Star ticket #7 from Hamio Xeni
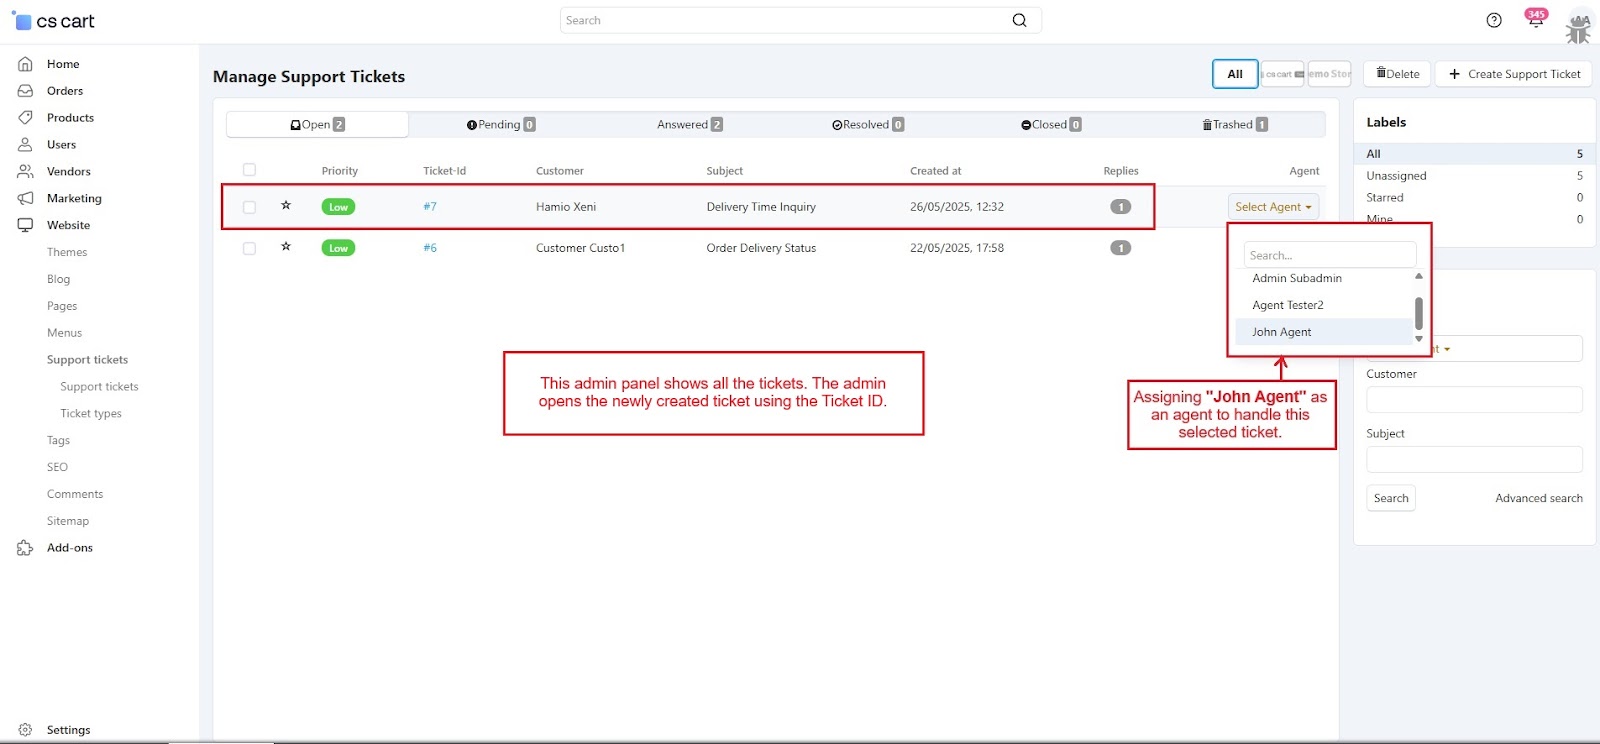1600x744 pixels. coord(286,206)
